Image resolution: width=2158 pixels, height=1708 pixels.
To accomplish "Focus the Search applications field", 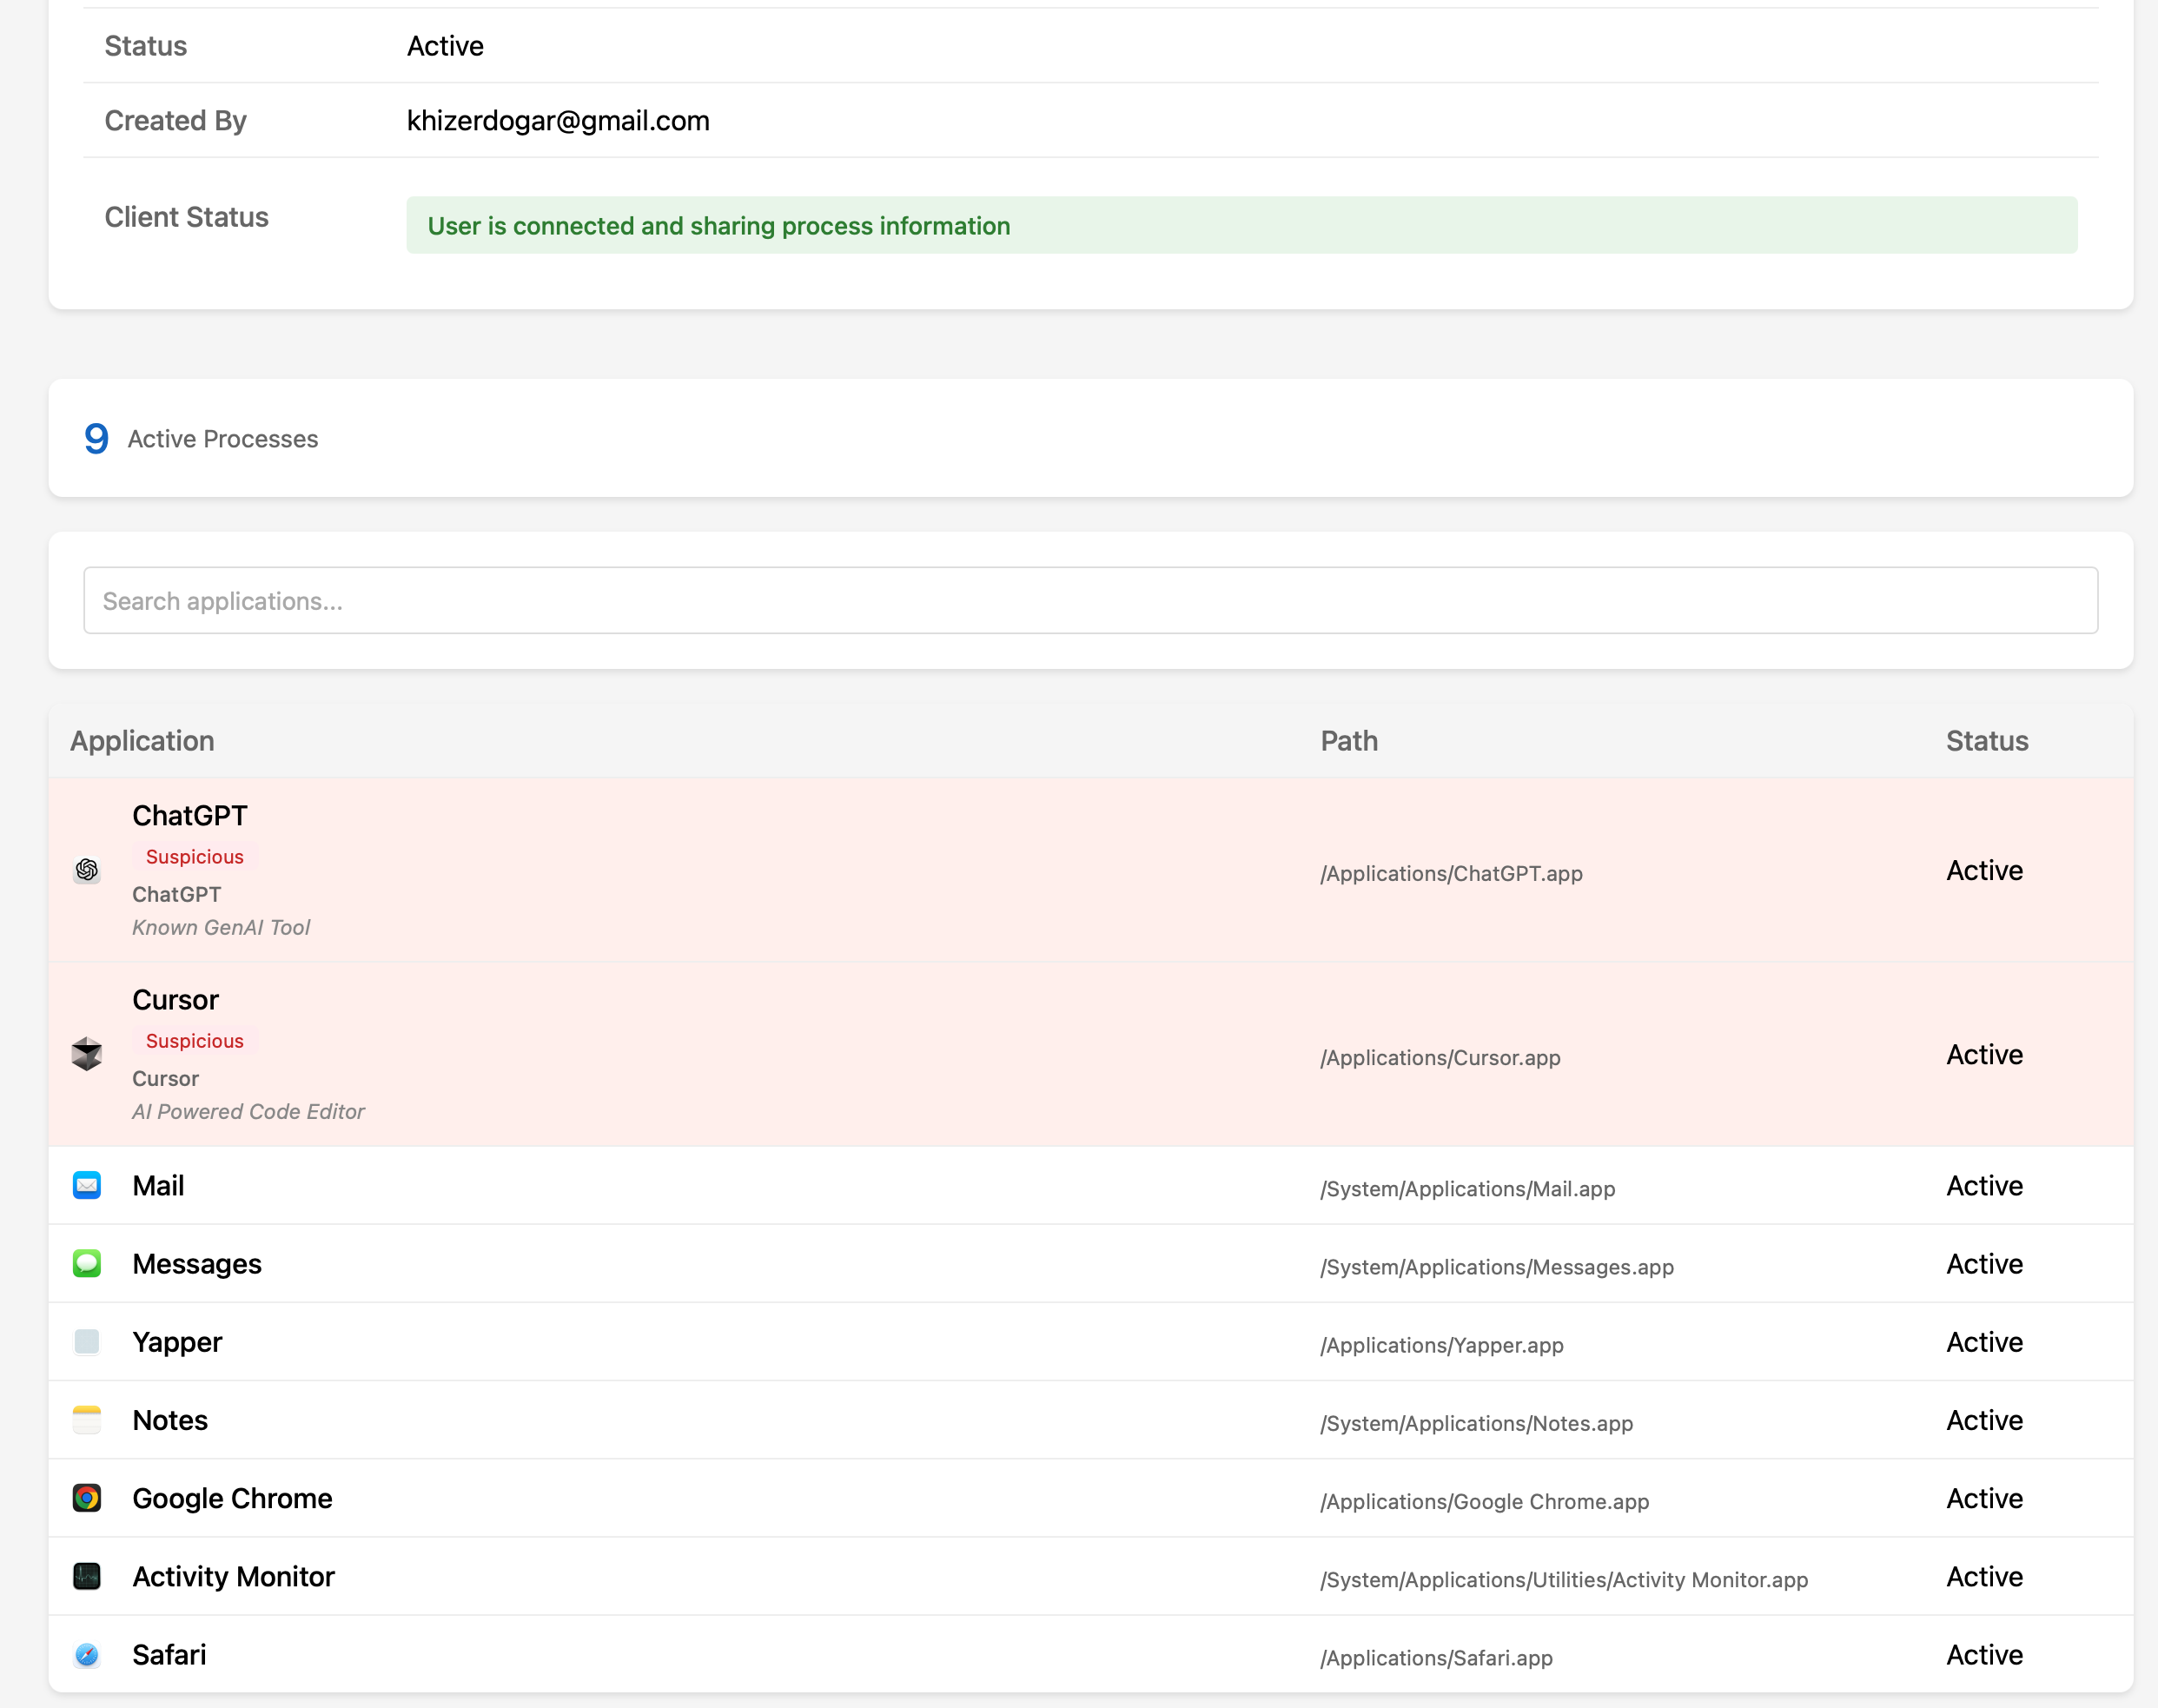I will pyautogui.click(x=1090, y=601).
